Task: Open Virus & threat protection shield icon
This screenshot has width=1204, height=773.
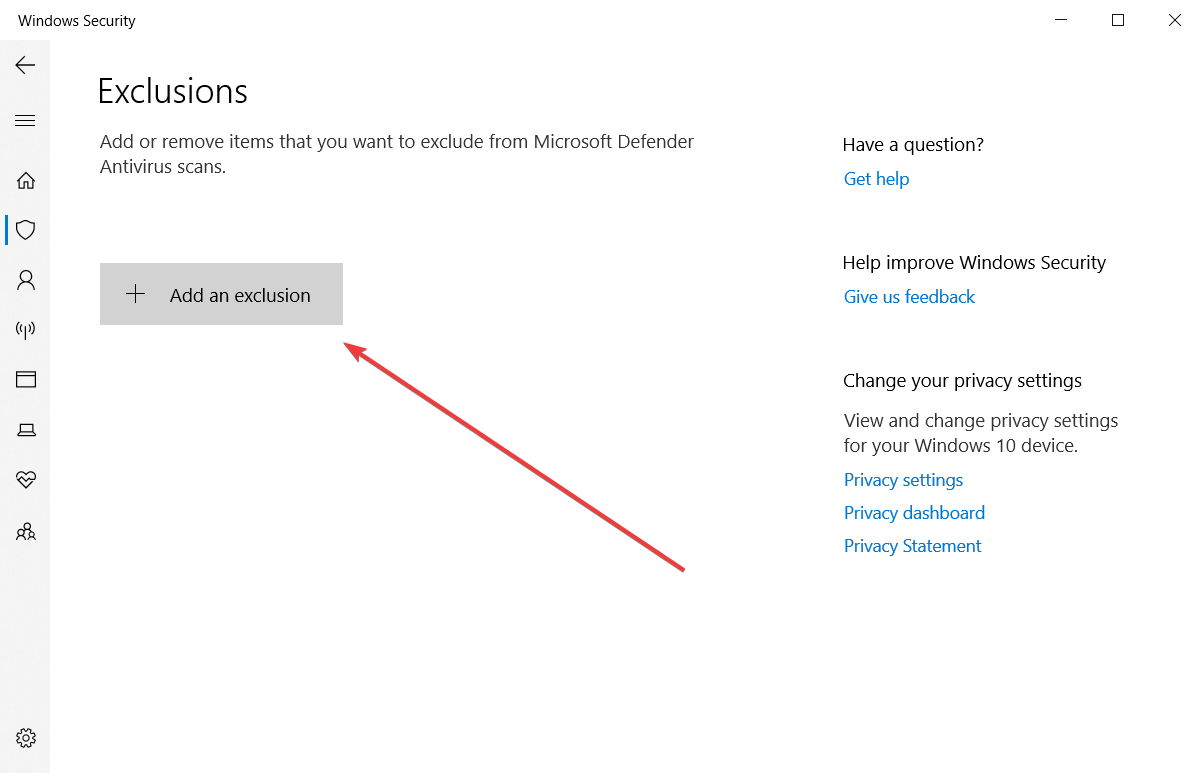Action: click(26, 230)
